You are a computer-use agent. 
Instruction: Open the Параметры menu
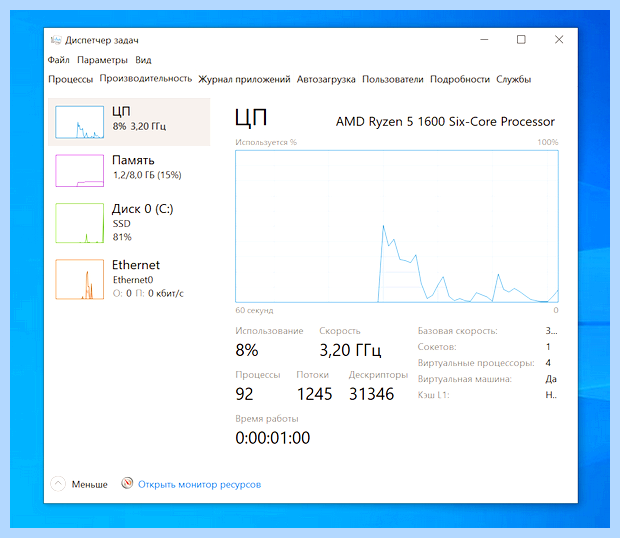click(102, 60)
